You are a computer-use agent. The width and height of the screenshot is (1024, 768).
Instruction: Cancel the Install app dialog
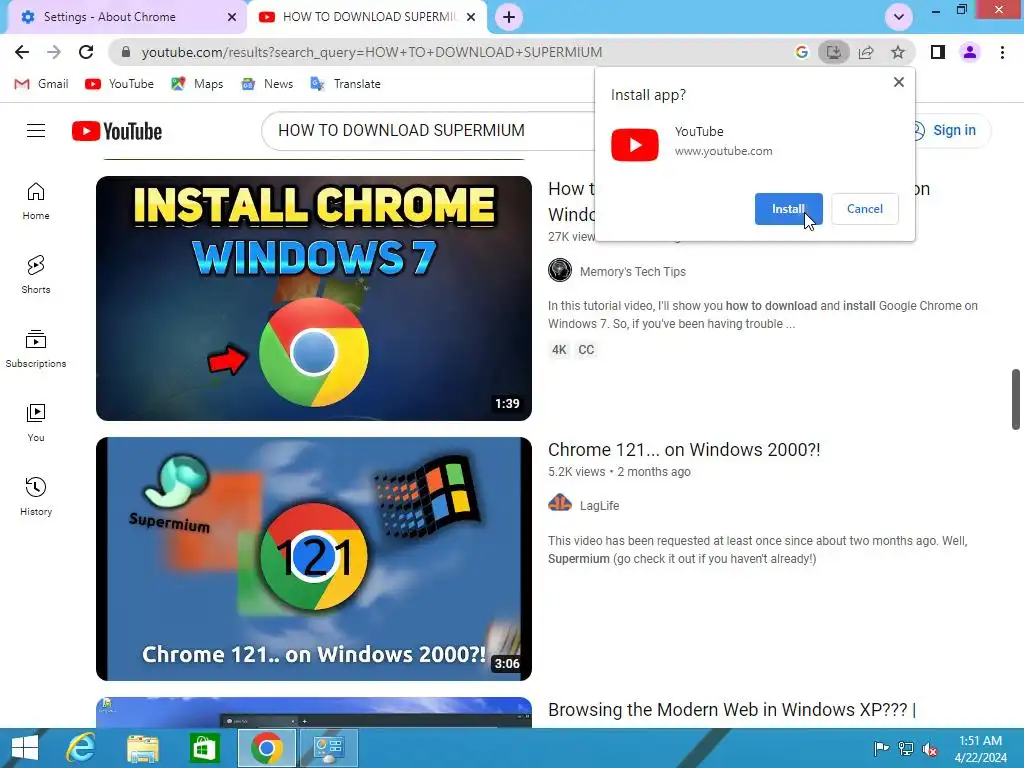click(865, 209)
